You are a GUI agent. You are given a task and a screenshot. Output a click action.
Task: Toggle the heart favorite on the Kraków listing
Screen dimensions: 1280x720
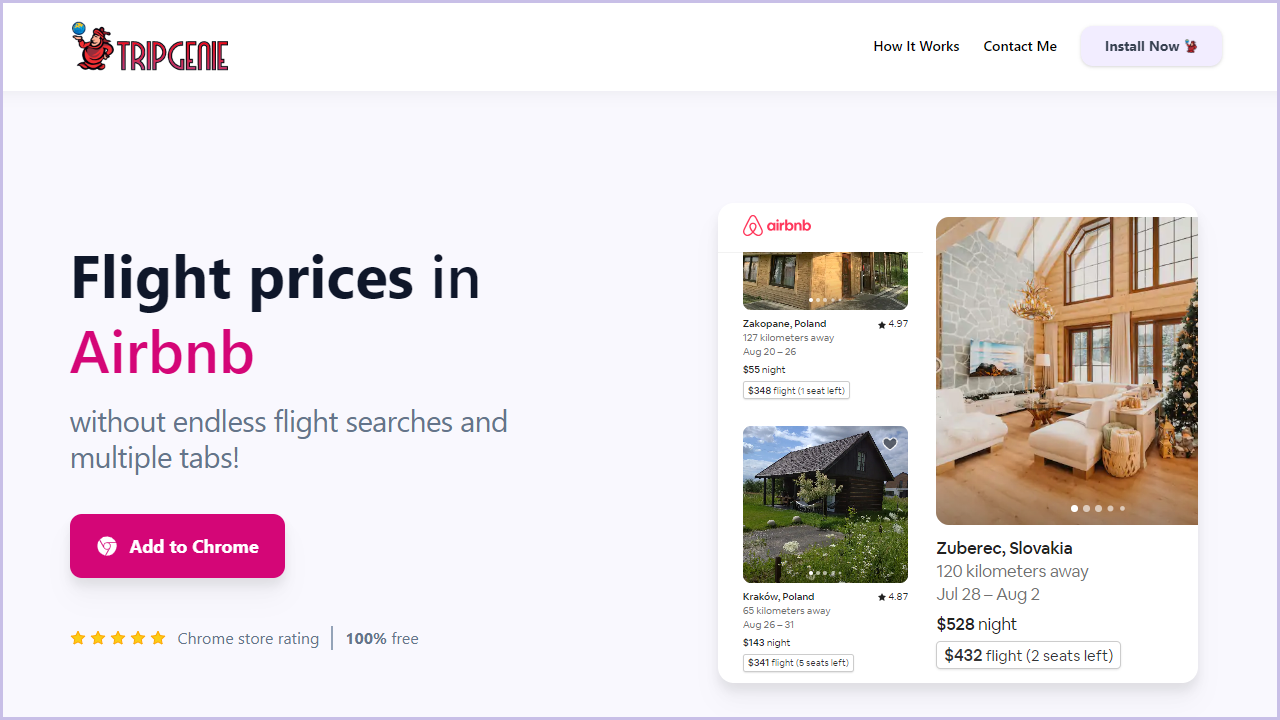coord(889,443)
